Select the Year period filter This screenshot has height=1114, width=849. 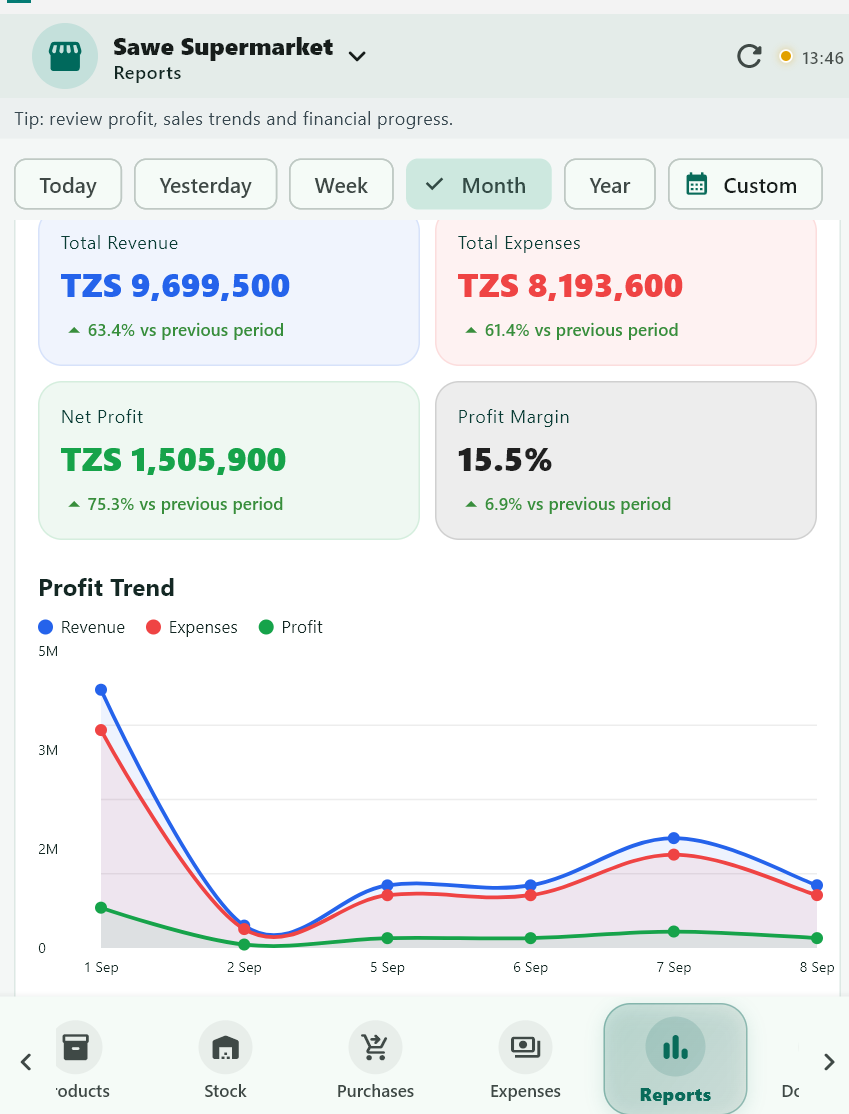(610, 185)
